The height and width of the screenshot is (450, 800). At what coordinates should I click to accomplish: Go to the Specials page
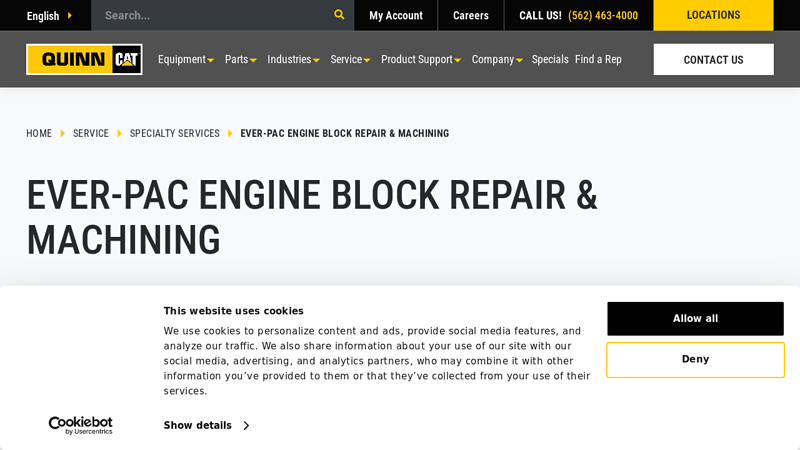pyautogui.click(x=550, y=59)
